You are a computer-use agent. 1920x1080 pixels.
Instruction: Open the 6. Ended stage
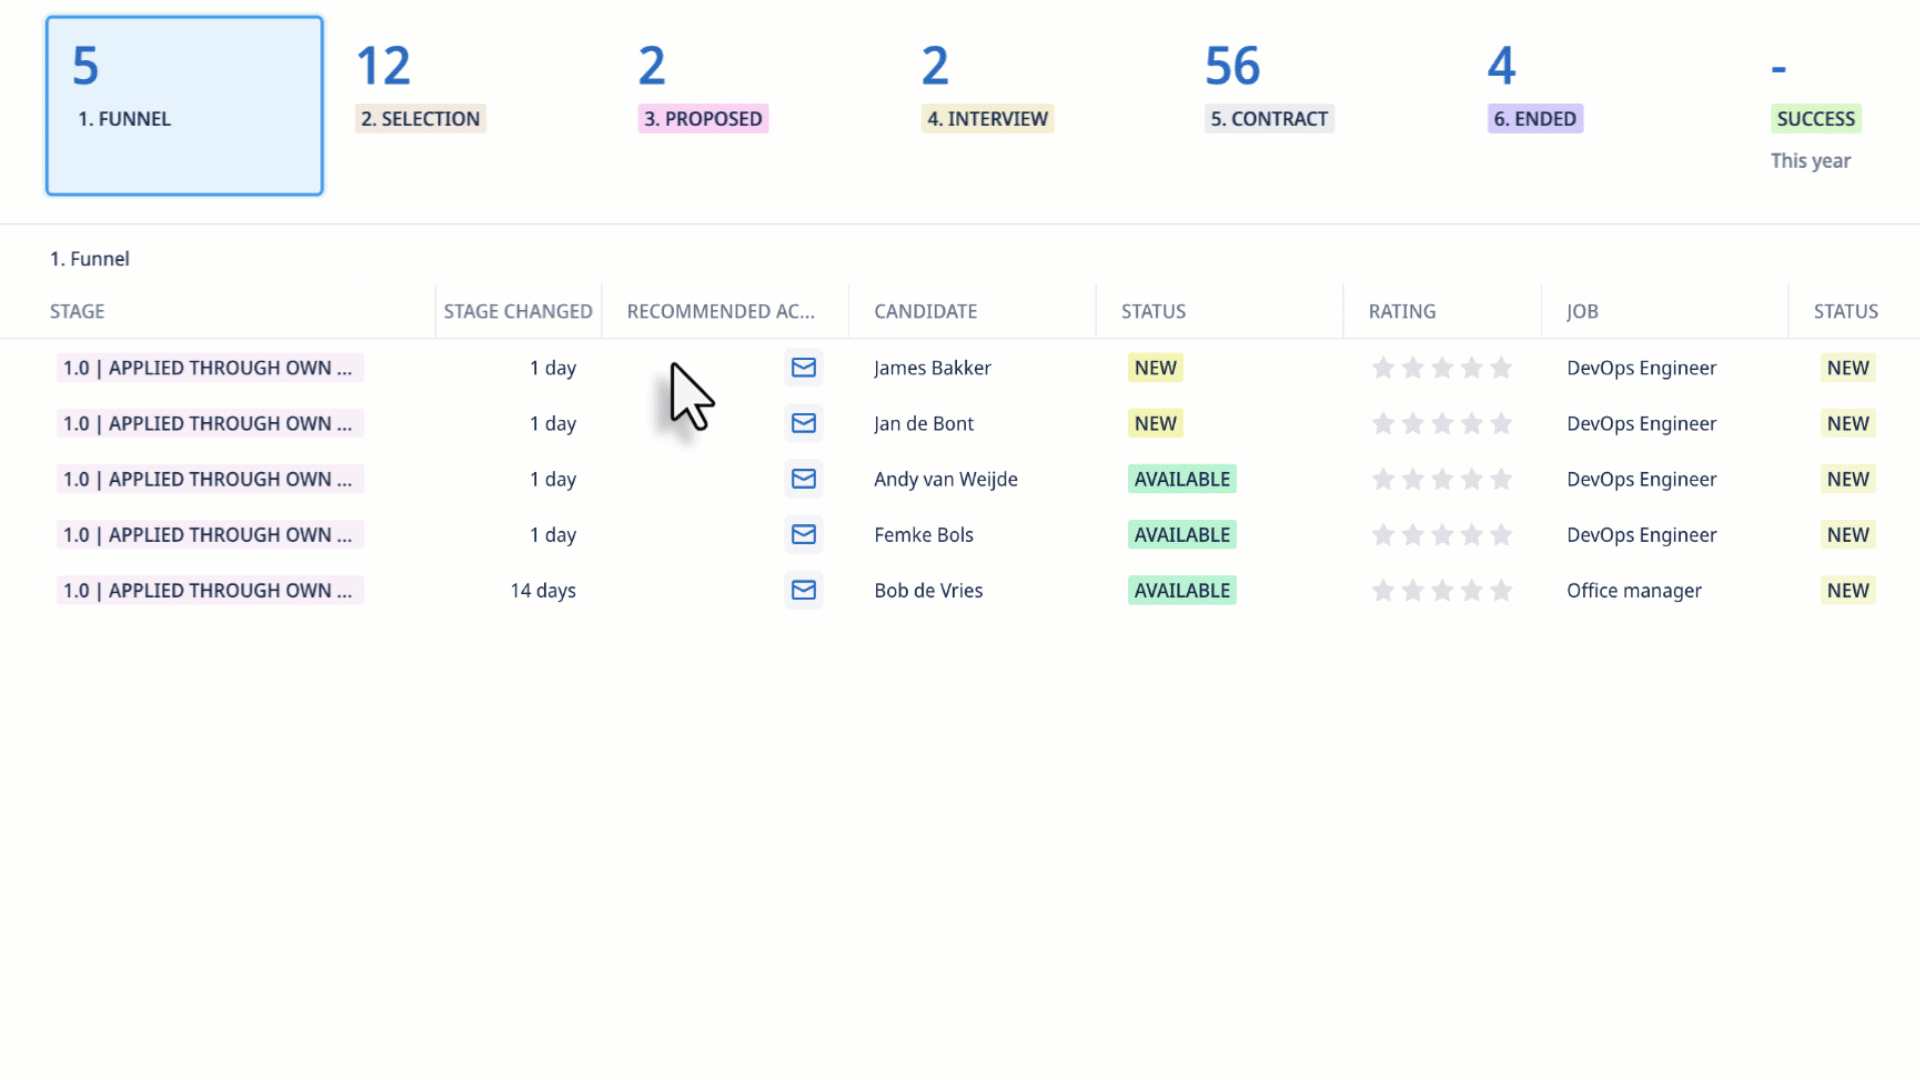(1534, 118)
